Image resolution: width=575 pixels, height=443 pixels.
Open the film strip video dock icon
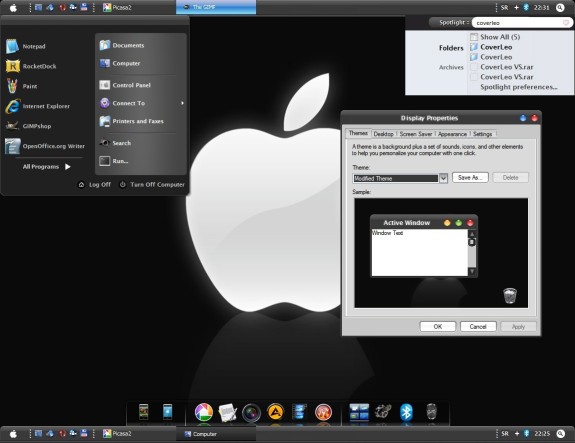click(299, 412)
